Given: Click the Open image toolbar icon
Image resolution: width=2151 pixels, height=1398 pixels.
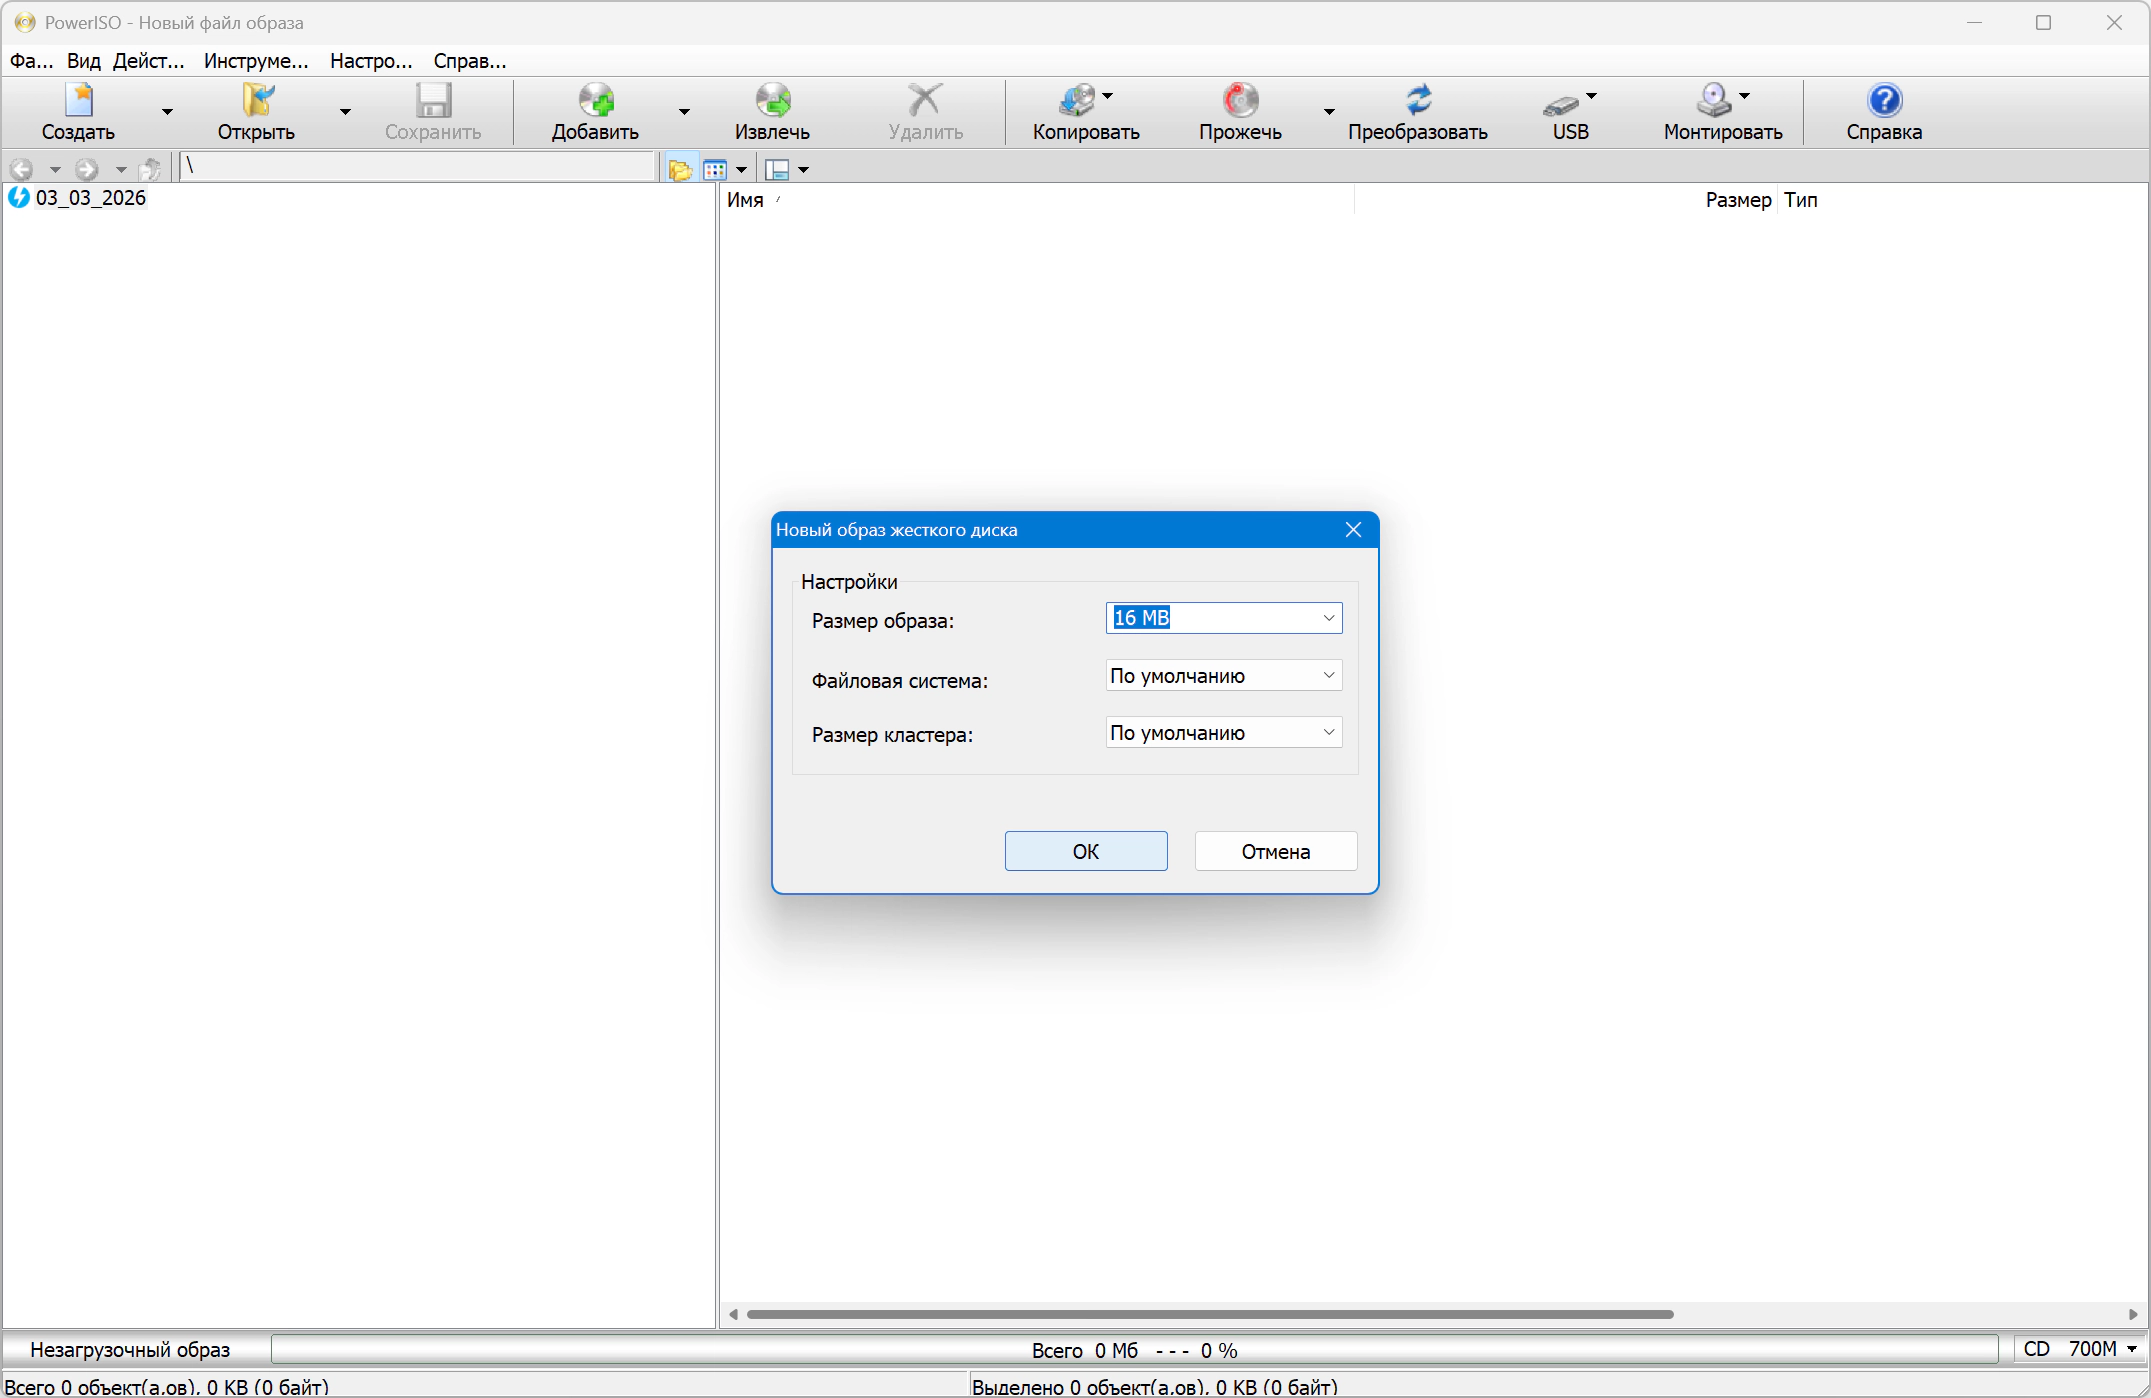Looking at the screenshot, I should [256, 101].
